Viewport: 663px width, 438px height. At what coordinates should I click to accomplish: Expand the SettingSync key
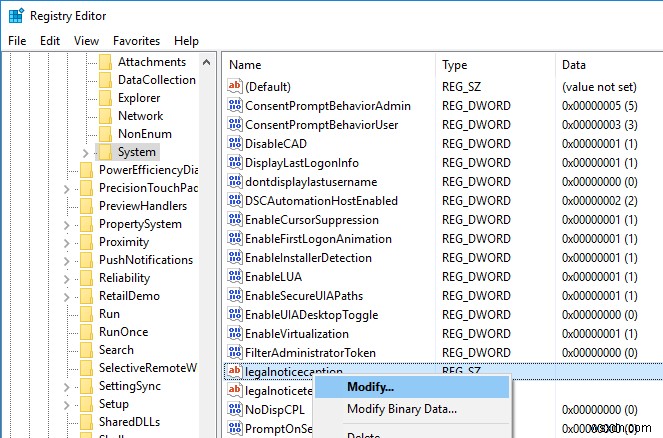click(x=66, y=387)
